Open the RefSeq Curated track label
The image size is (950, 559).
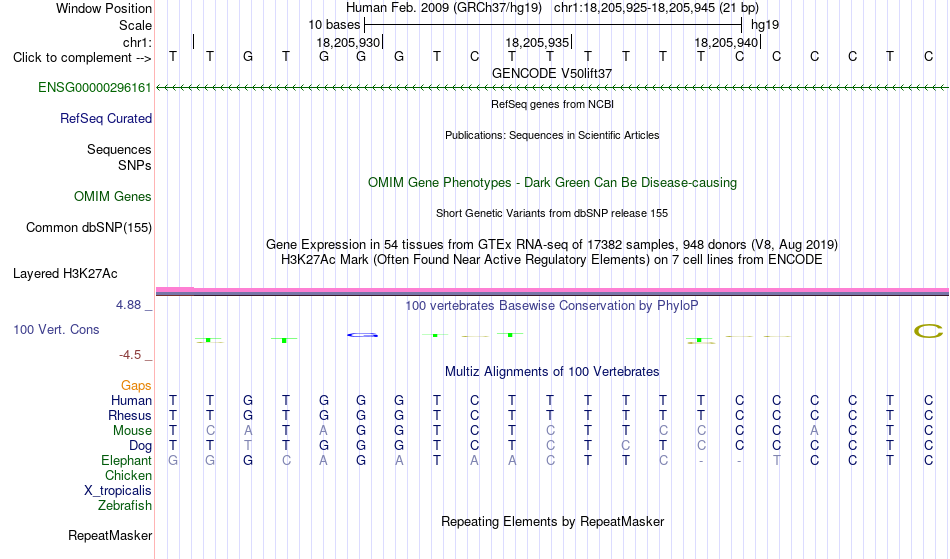106,119
